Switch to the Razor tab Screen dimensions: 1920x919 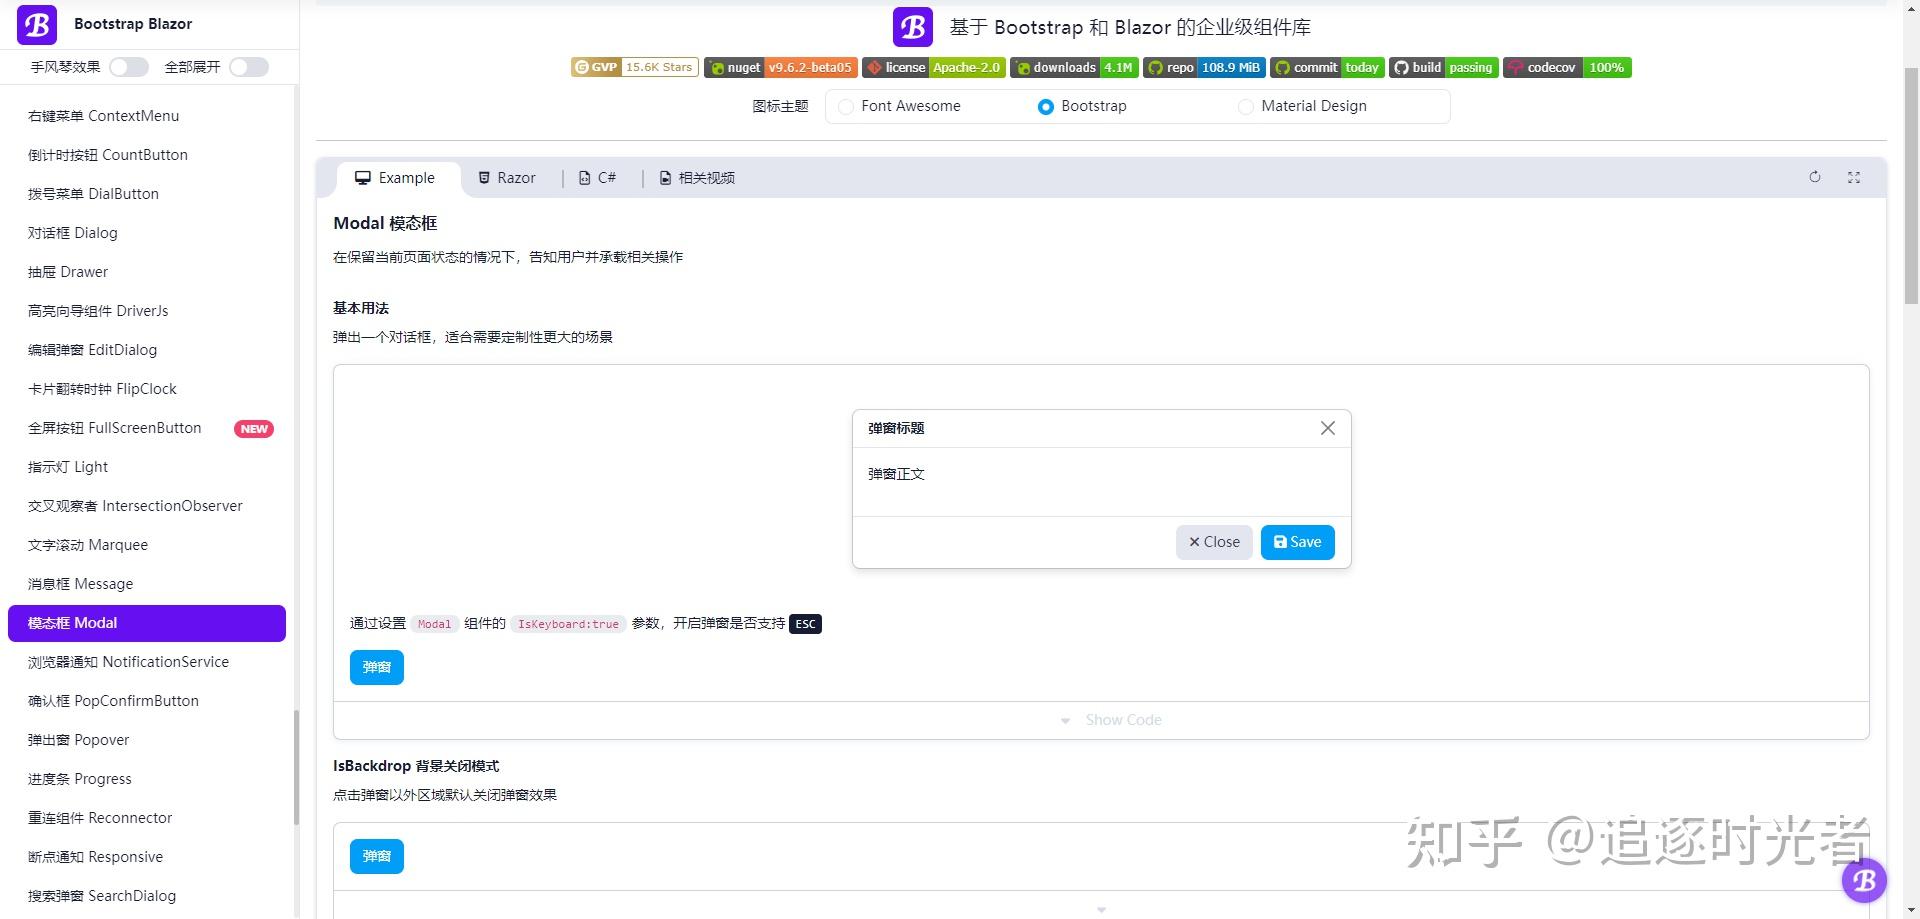(507, 177)
